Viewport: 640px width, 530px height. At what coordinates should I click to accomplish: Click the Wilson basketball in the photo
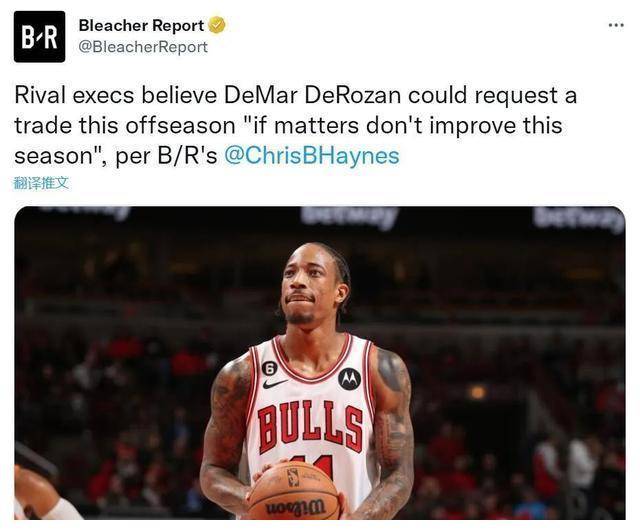[293, 491]
